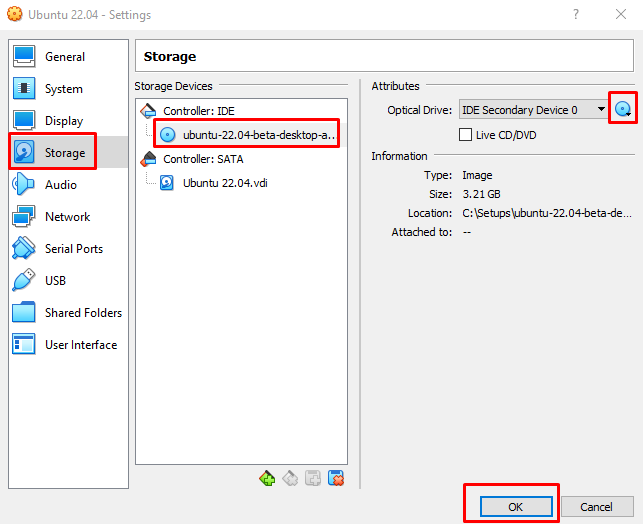The image size is (643, 524).
Task: Open the Serial Ports settings category
Action: tap(68, 248)
